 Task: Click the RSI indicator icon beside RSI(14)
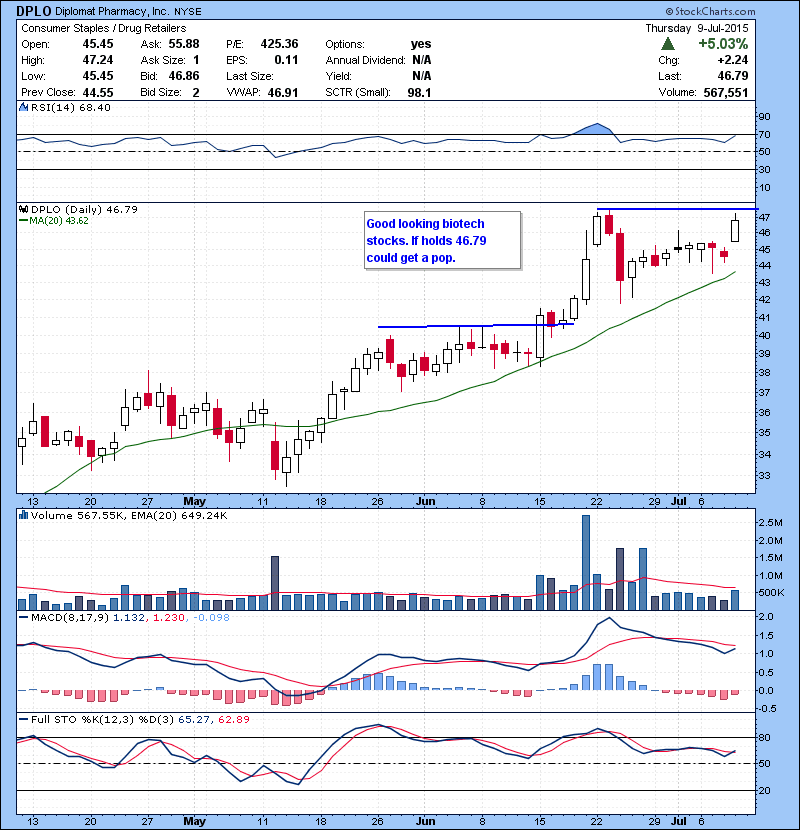click(23, 107)
